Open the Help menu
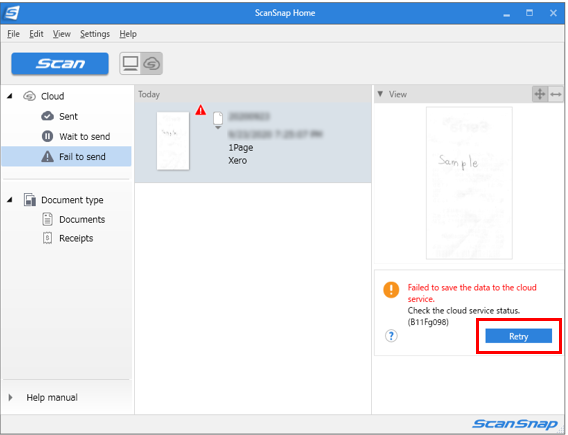The image size is (568, 435). pyautogui.click(x=128, y=34)
